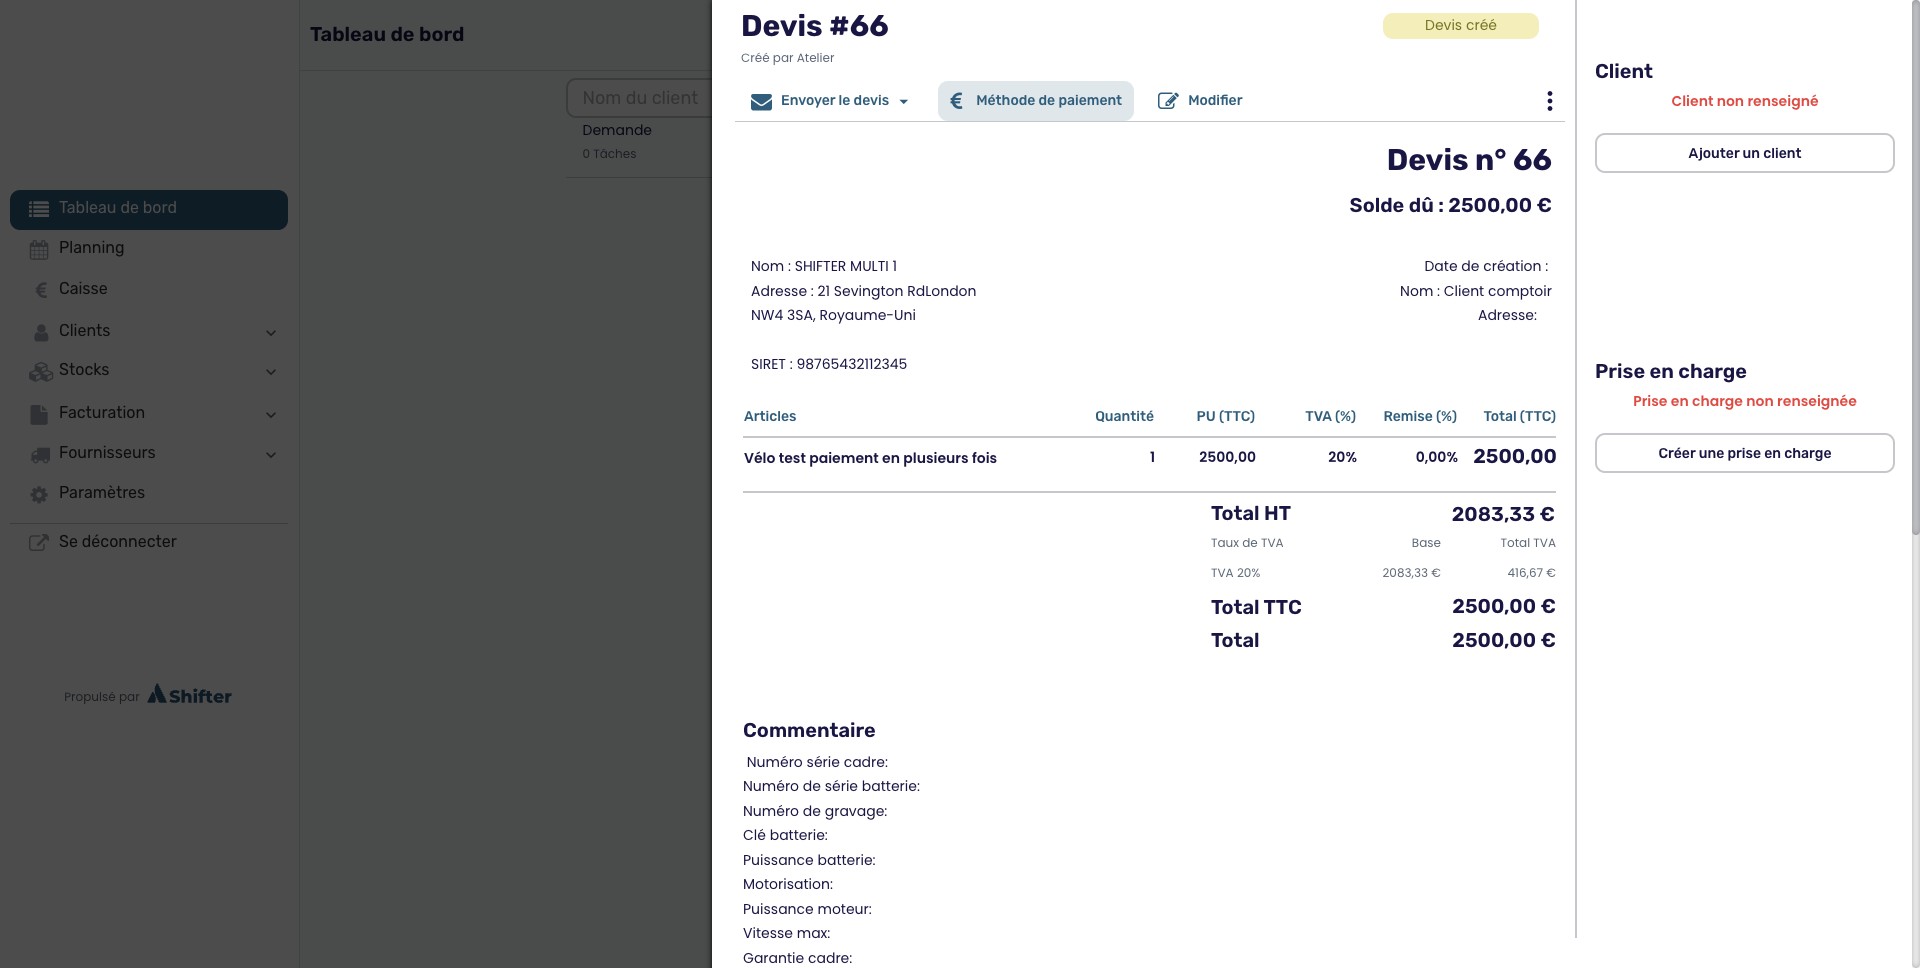Click the PU (TTC) column header

coord(1225,416)
